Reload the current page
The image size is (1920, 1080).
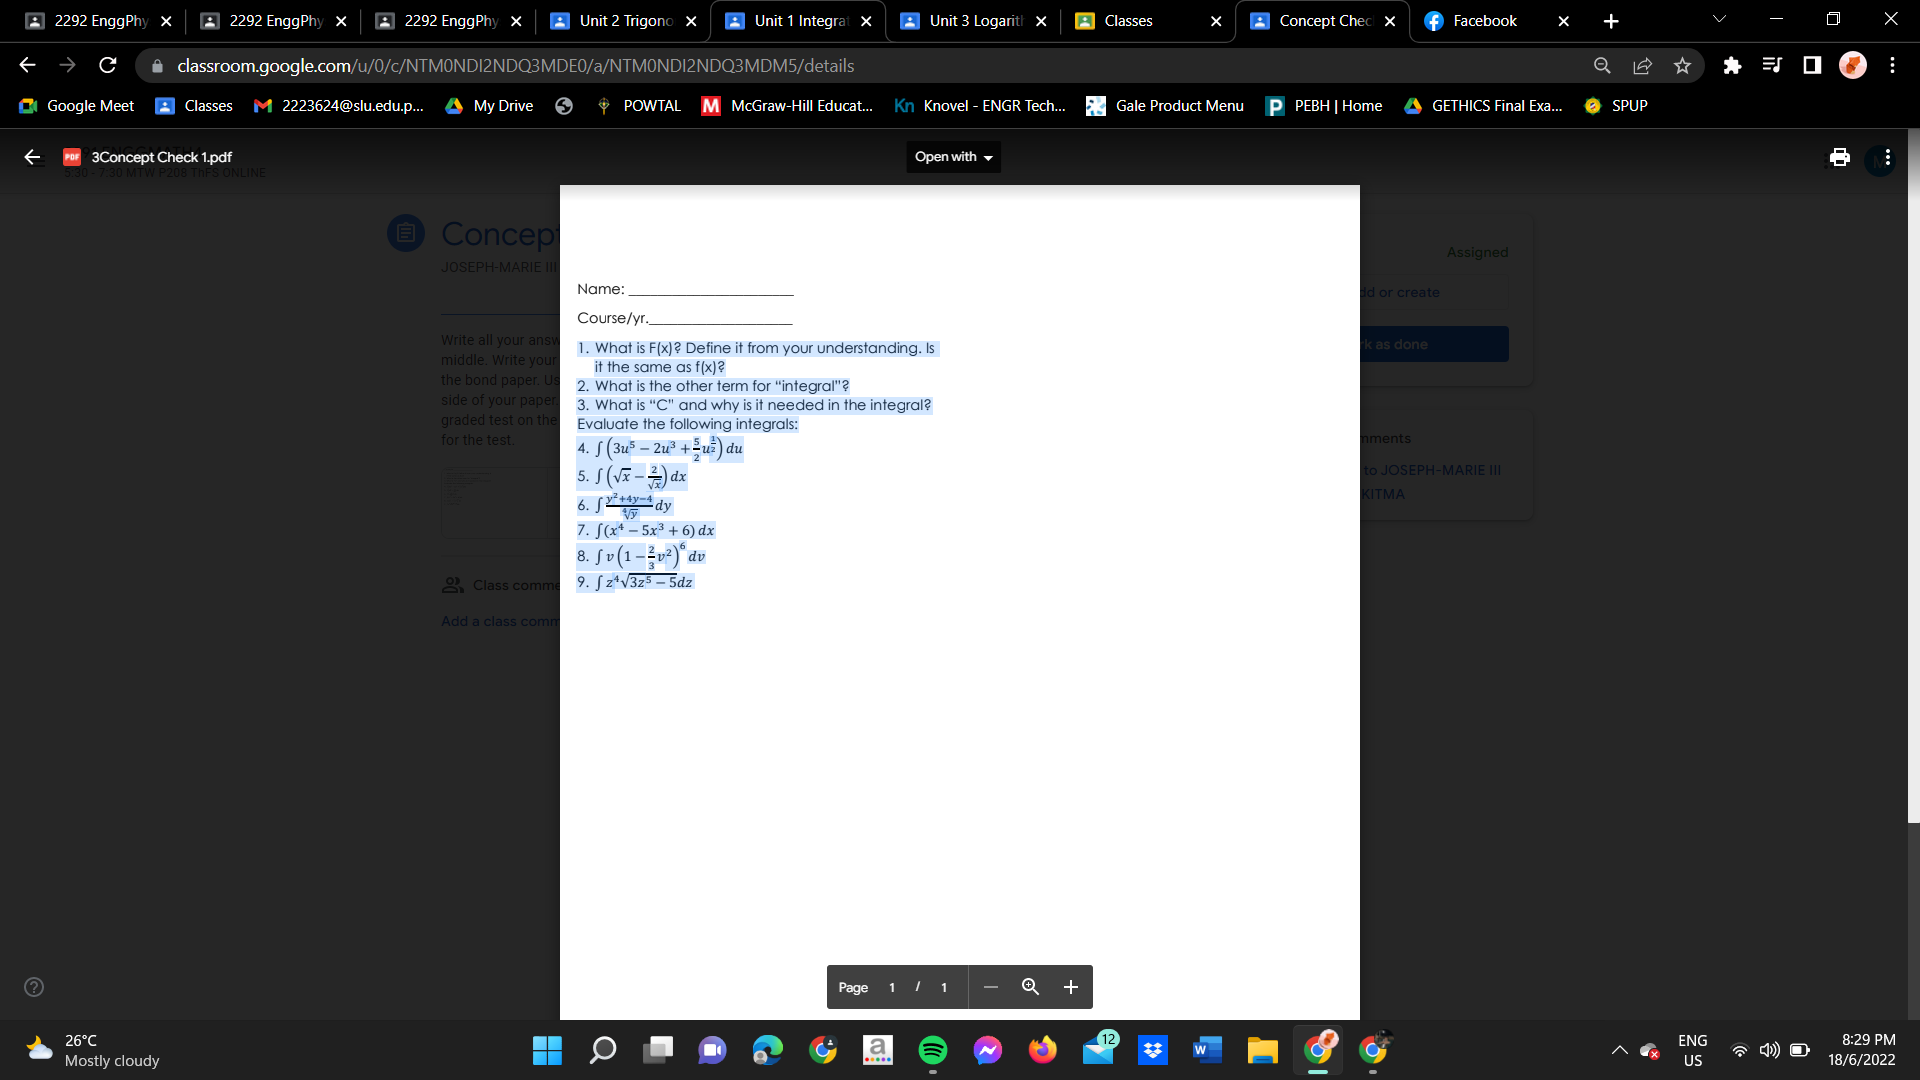click(108, 65)
